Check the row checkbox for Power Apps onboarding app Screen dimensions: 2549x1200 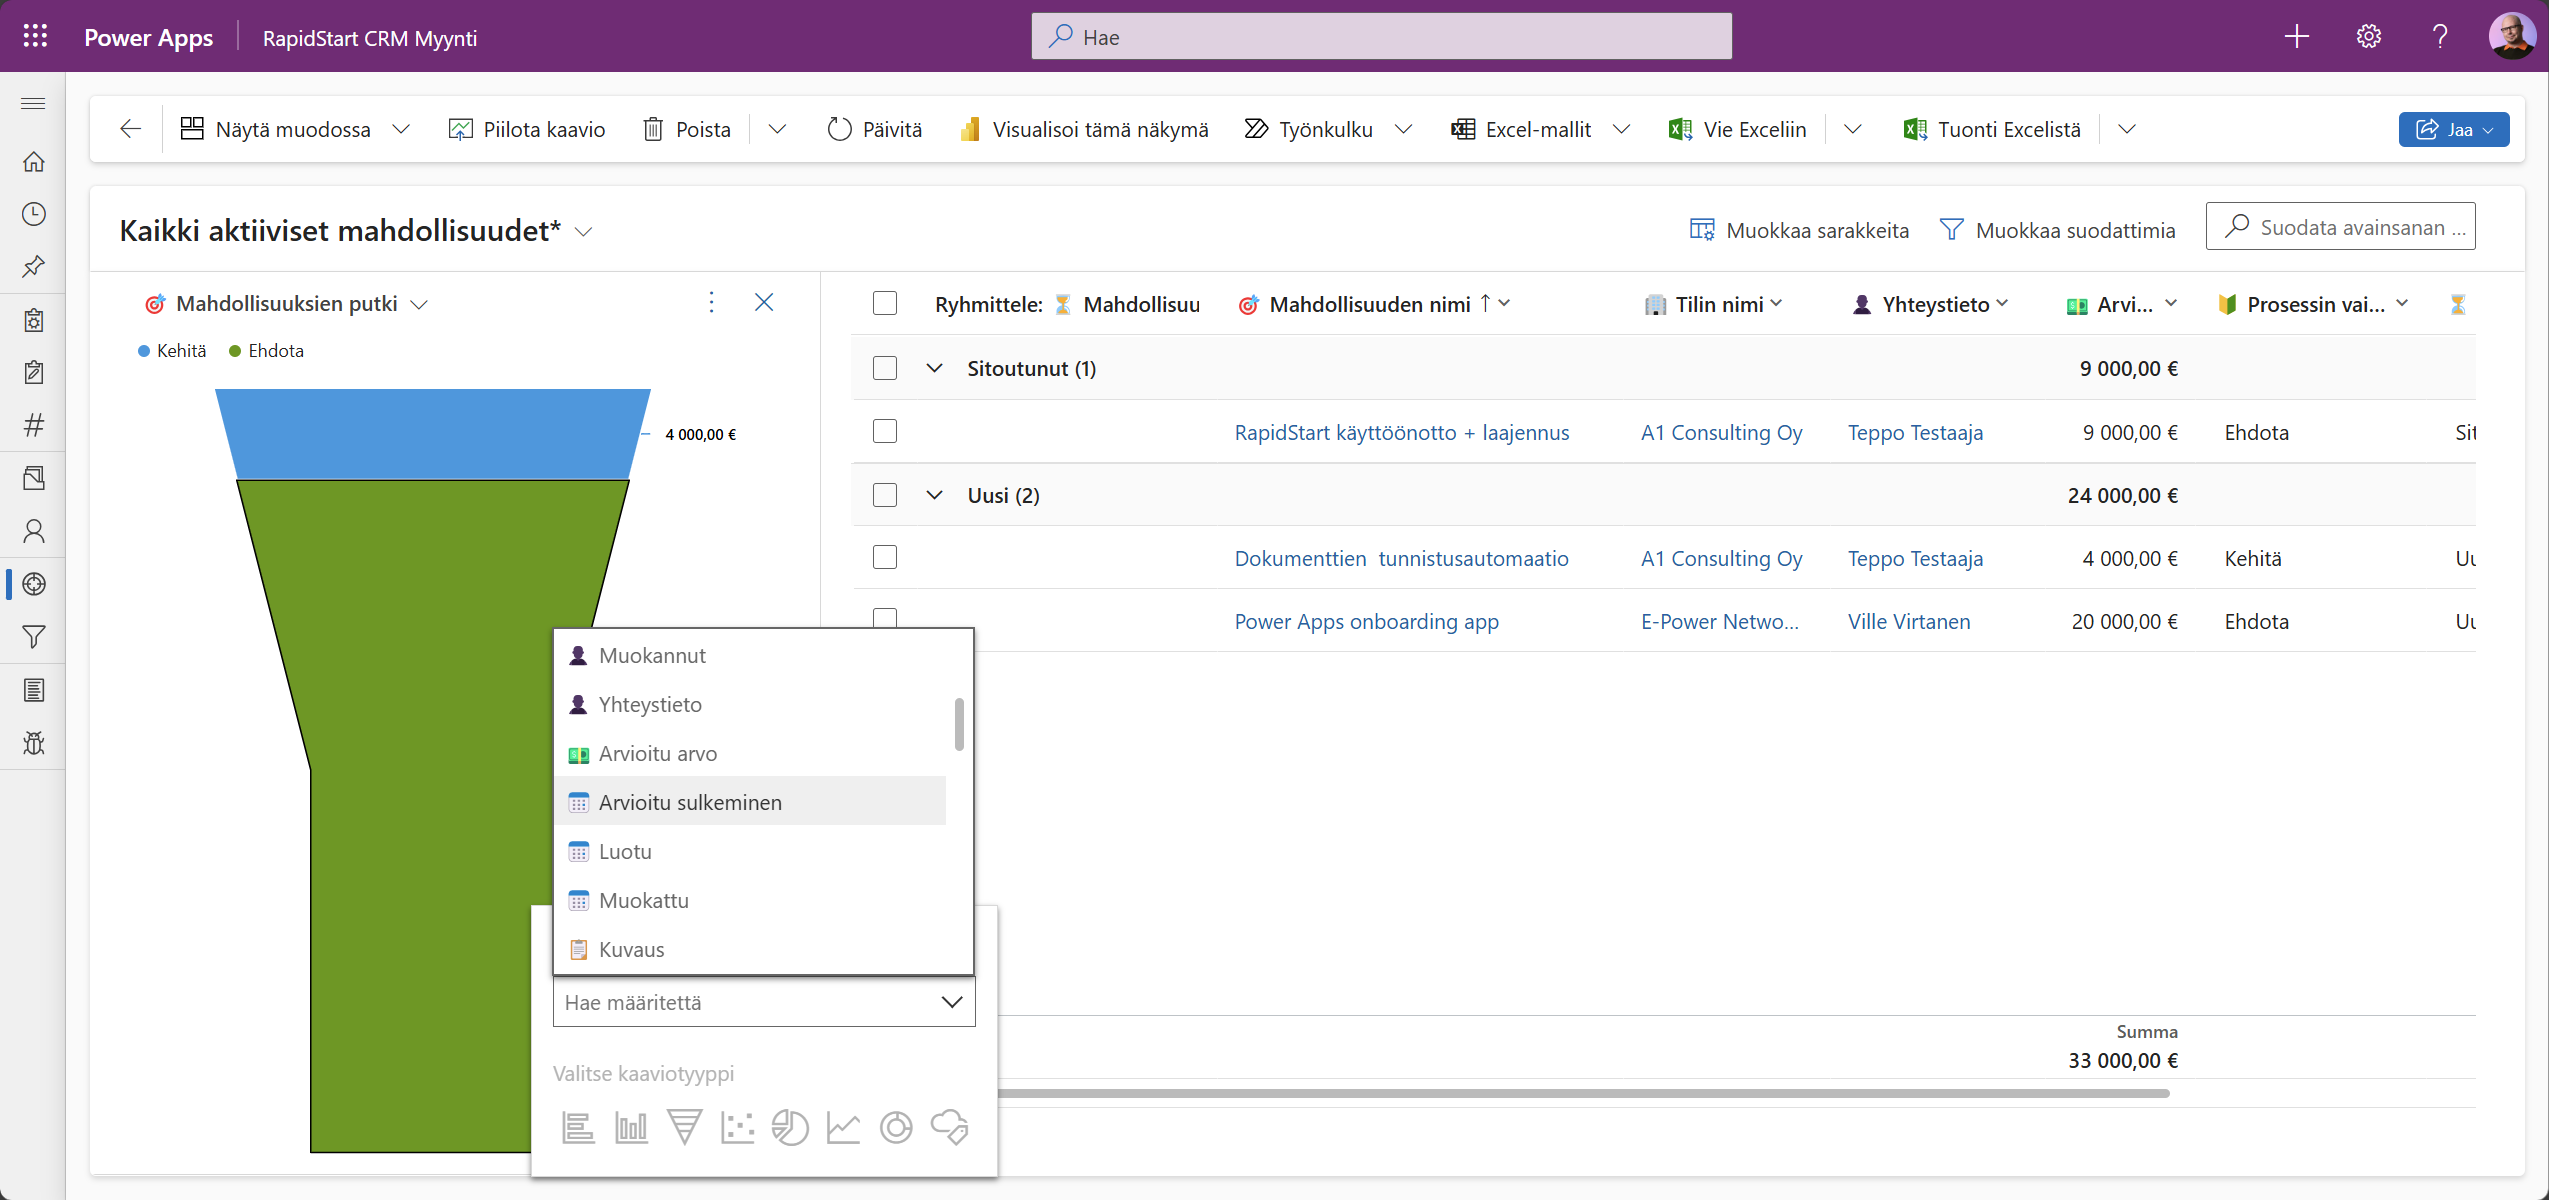884,618
